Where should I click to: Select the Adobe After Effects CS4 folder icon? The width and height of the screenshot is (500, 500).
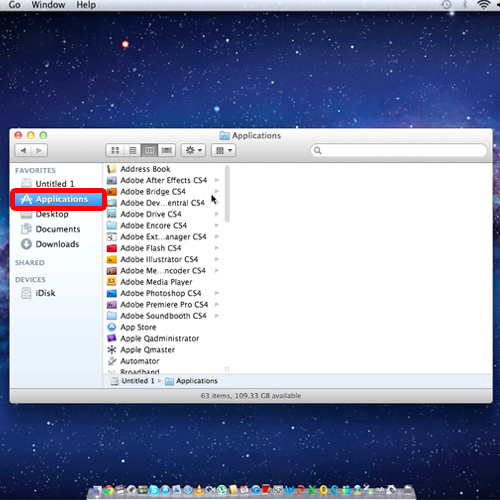[111, 180]
